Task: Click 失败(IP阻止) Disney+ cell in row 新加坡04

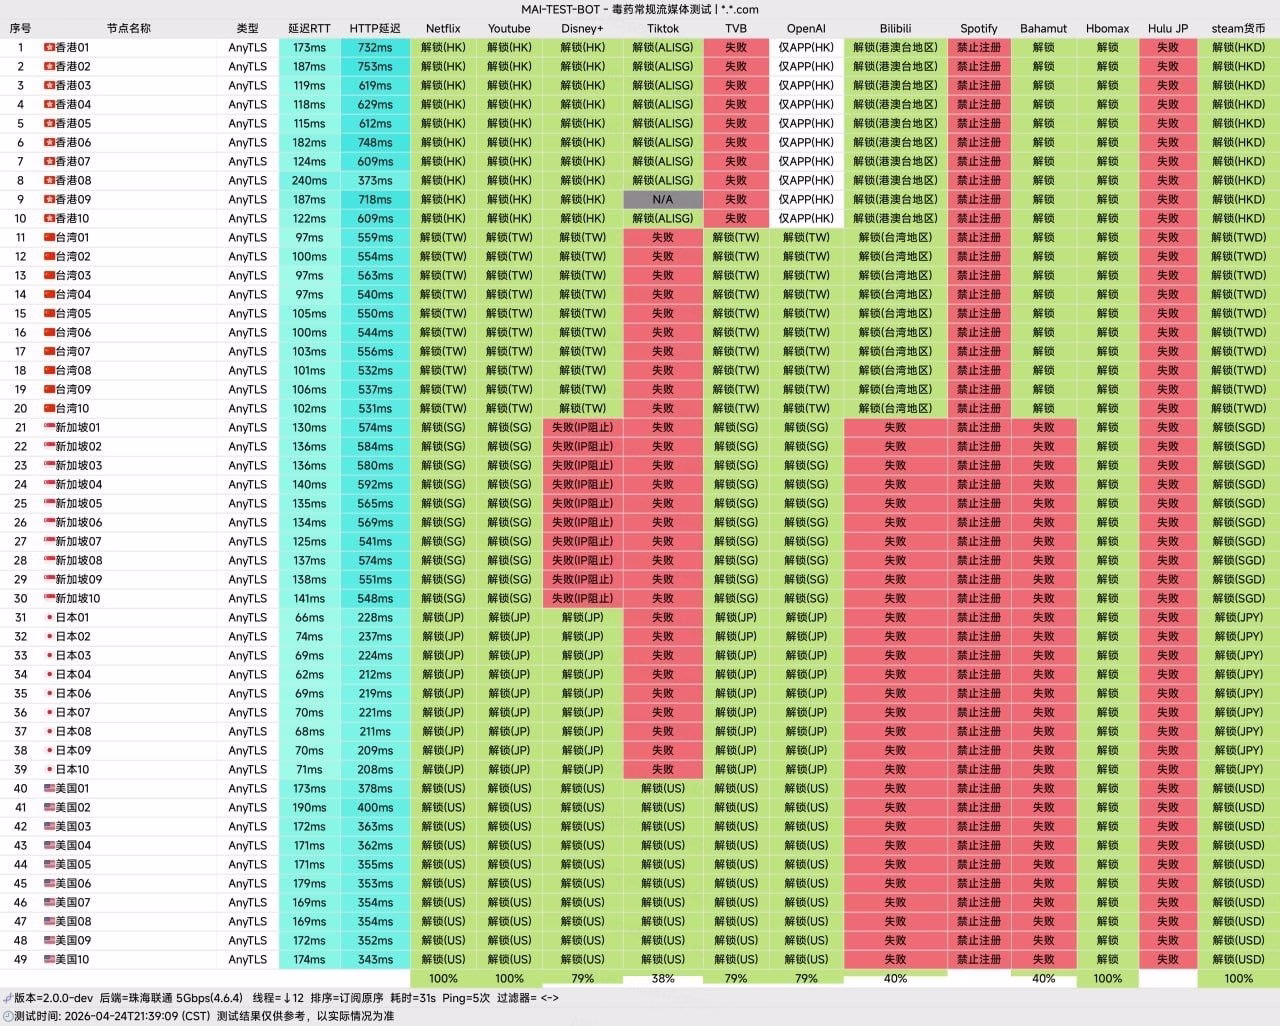Action: 582,484
